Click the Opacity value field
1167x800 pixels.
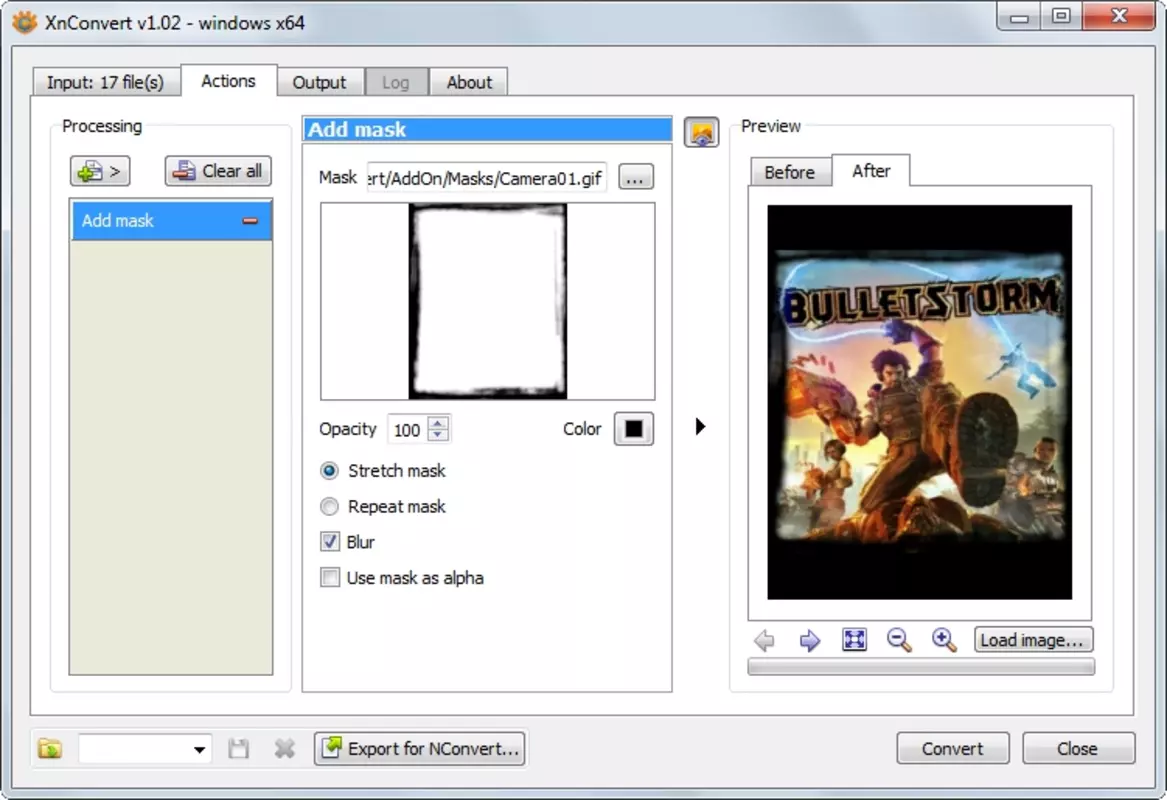pyautogui.click(x=407, y=430)
